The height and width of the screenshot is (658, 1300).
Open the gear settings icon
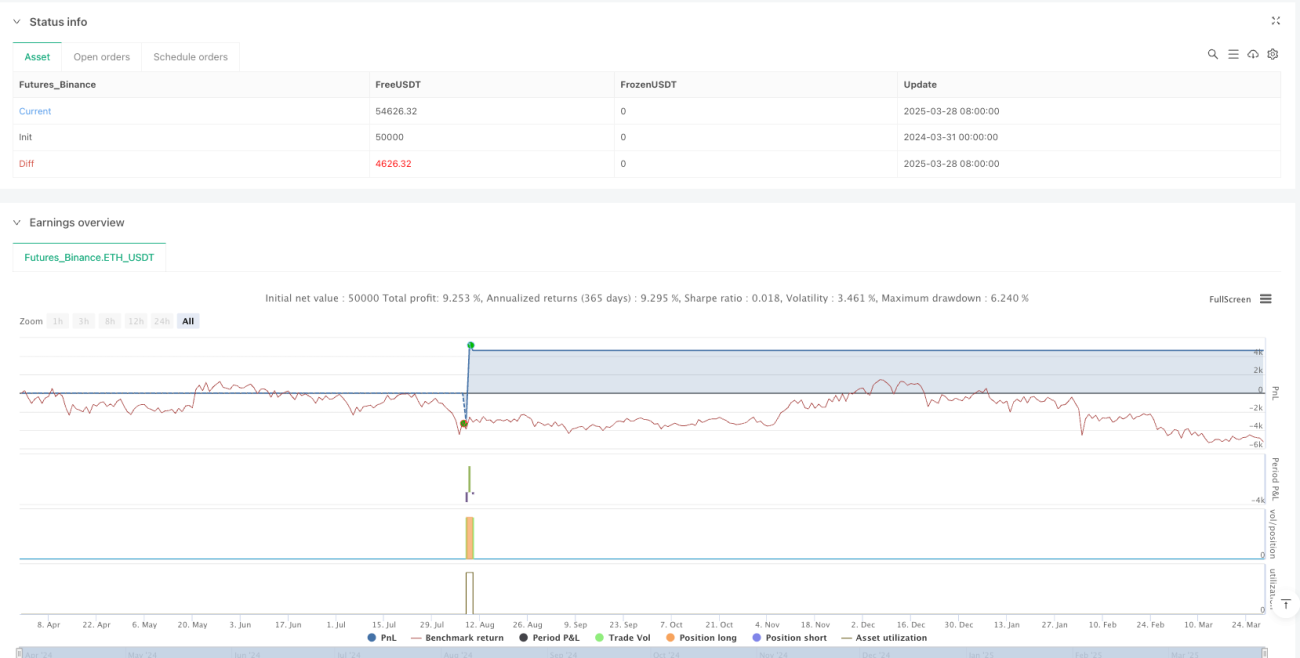pos(1273,54)
